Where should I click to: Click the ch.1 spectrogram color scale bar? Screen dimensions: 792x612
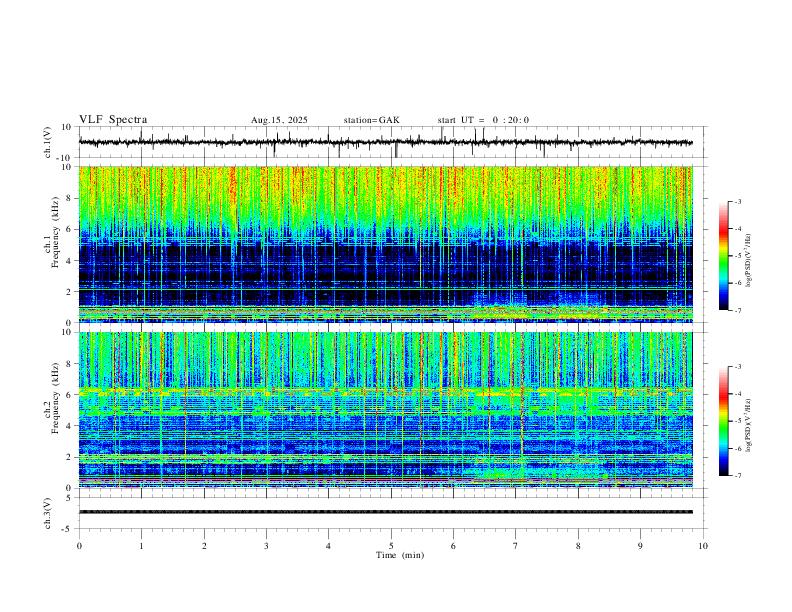coord(724,255)
